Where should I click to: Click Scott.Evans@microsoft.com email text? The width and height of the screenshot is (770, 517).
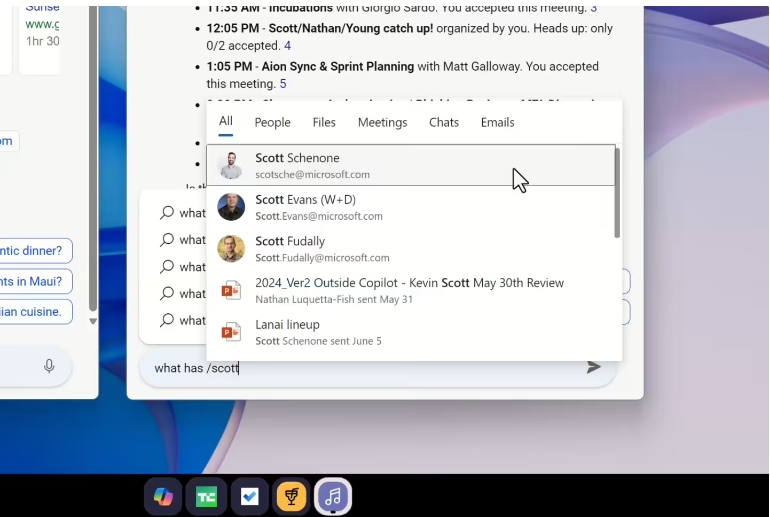(319, 216)
